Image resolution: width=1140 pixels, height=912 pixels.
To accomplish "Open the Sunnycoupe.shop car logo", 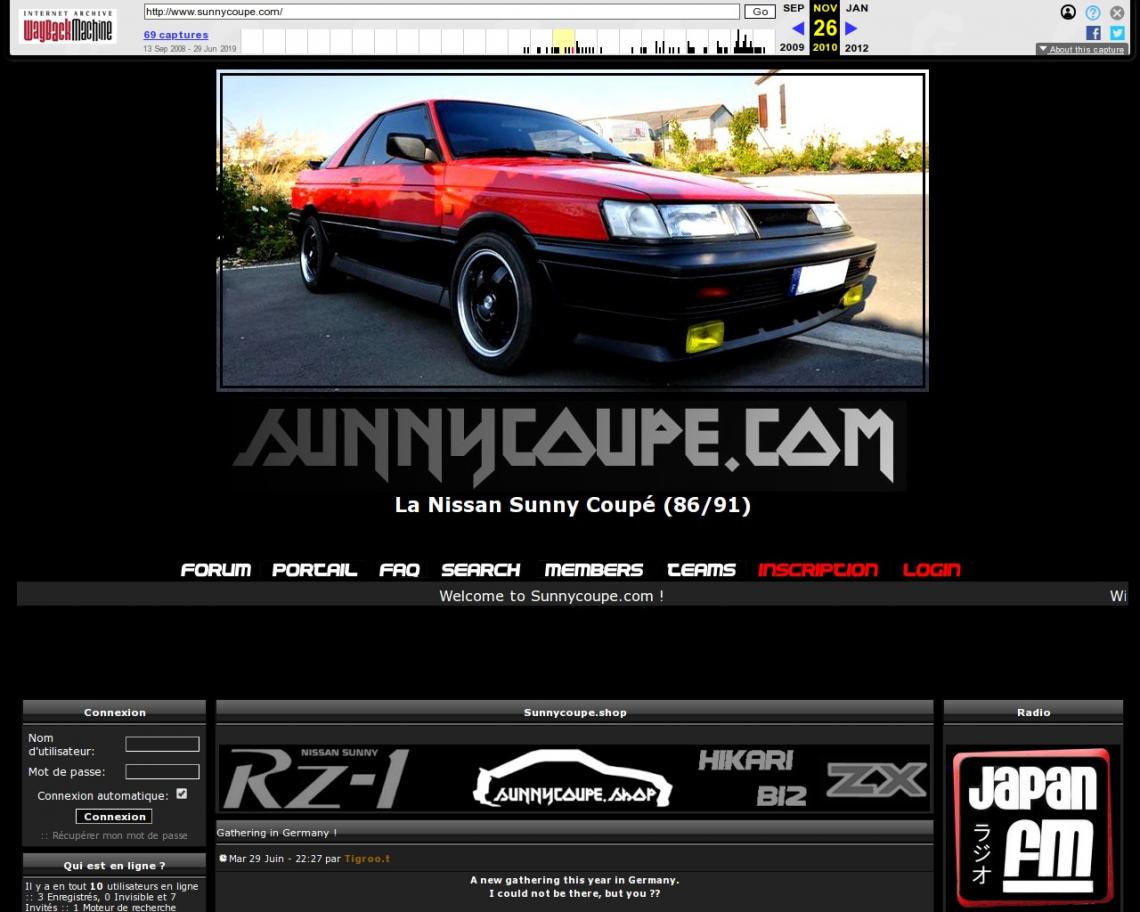I will coord(572,779).
